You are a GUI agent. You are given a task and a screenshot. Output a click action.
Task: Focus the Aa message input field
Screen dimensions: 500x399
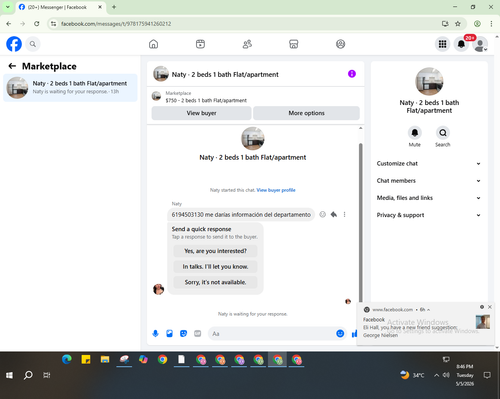[x=272, y=334]
